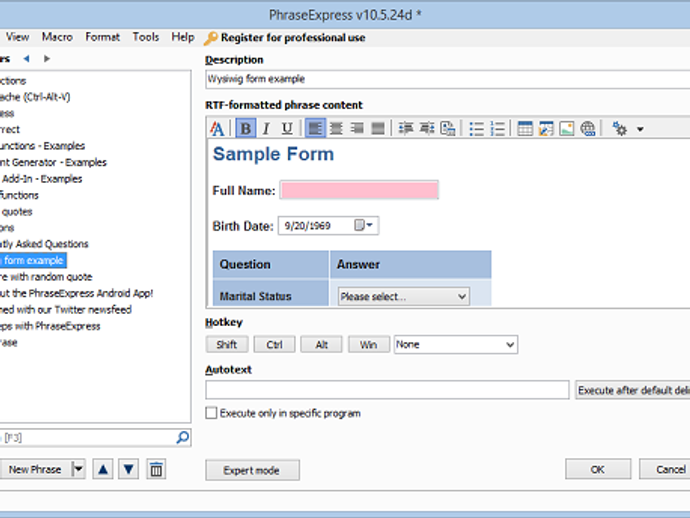Screen dimensions: 690x518
Task: Select the Generator - Examples tree item
Action: point(53,162)
